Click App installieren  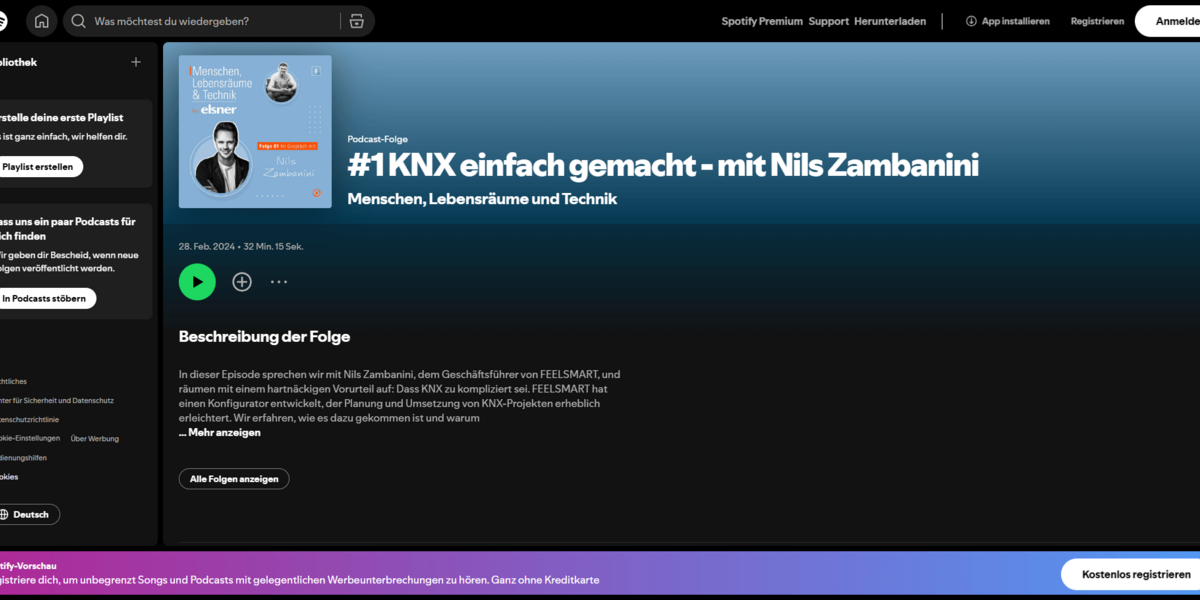pos(1008,21)
